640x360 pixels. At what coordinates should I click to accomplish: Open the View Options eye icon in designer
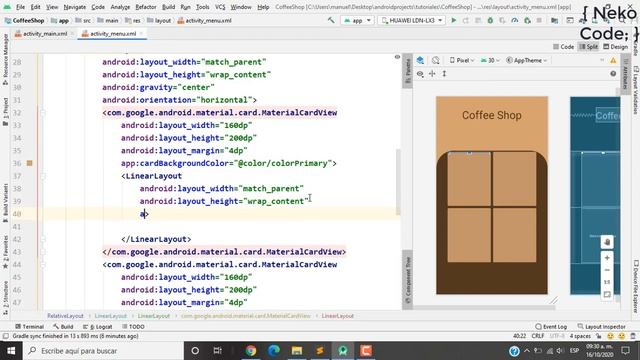[x=420, y=74]
